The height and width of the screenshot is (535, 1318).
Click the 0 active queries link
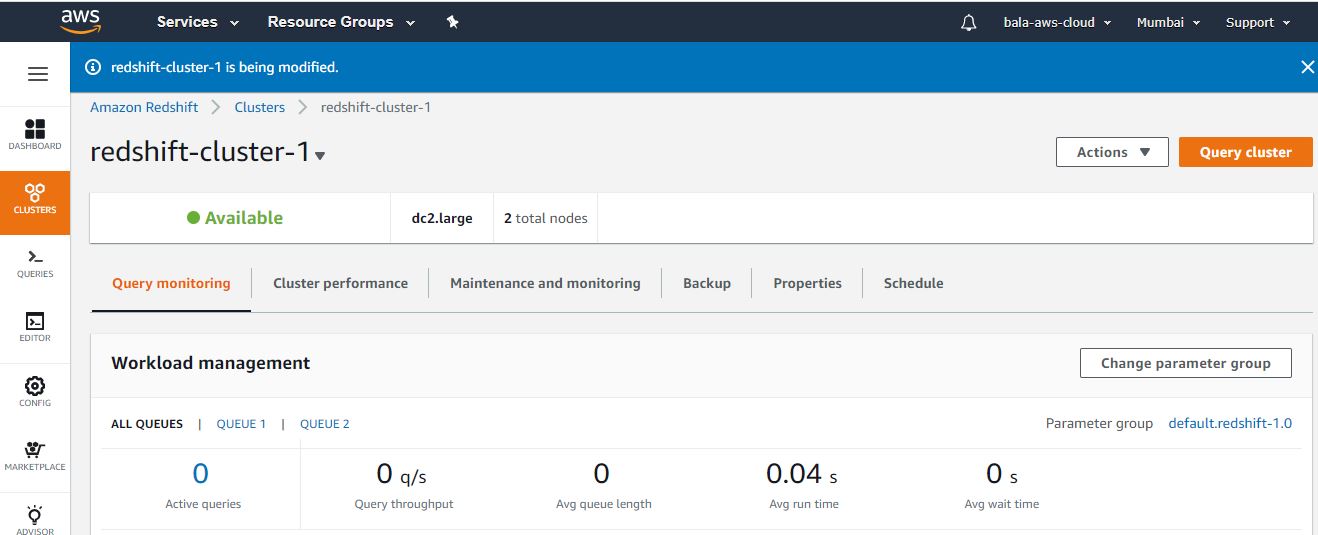(201, 473)
